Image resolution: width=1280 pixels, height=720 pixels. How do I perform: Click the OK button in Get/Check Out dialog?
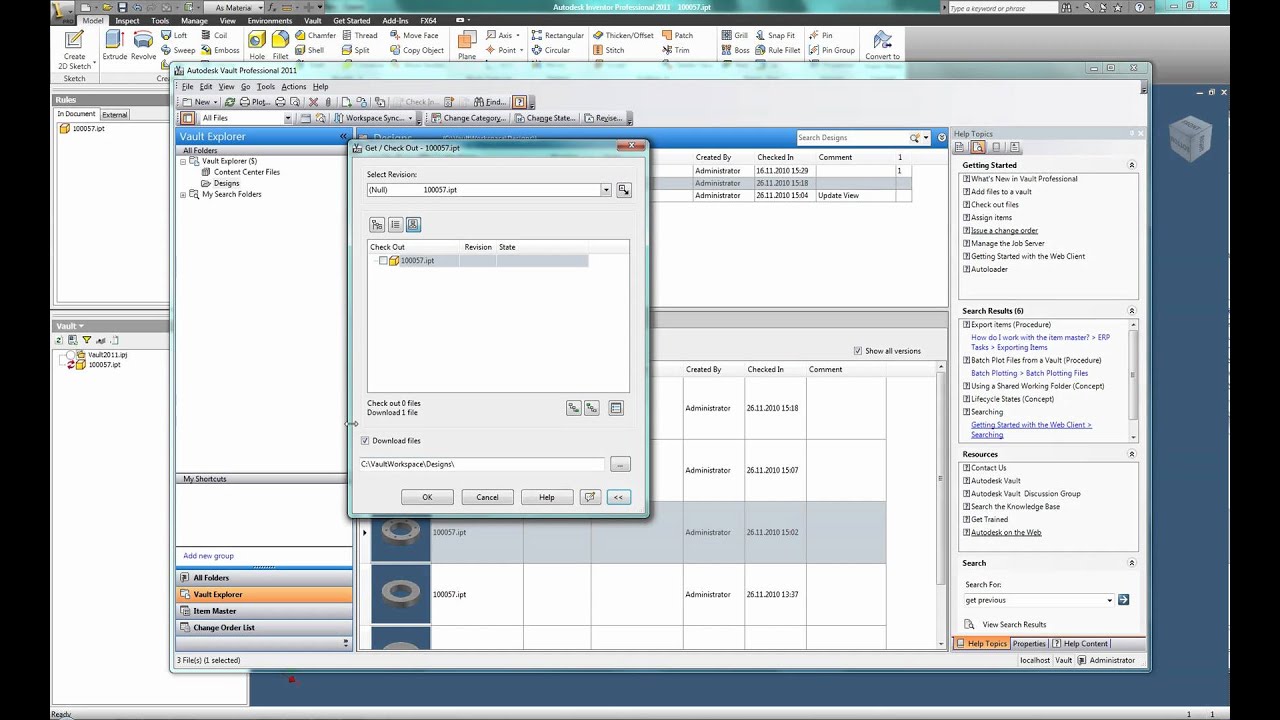427,497
